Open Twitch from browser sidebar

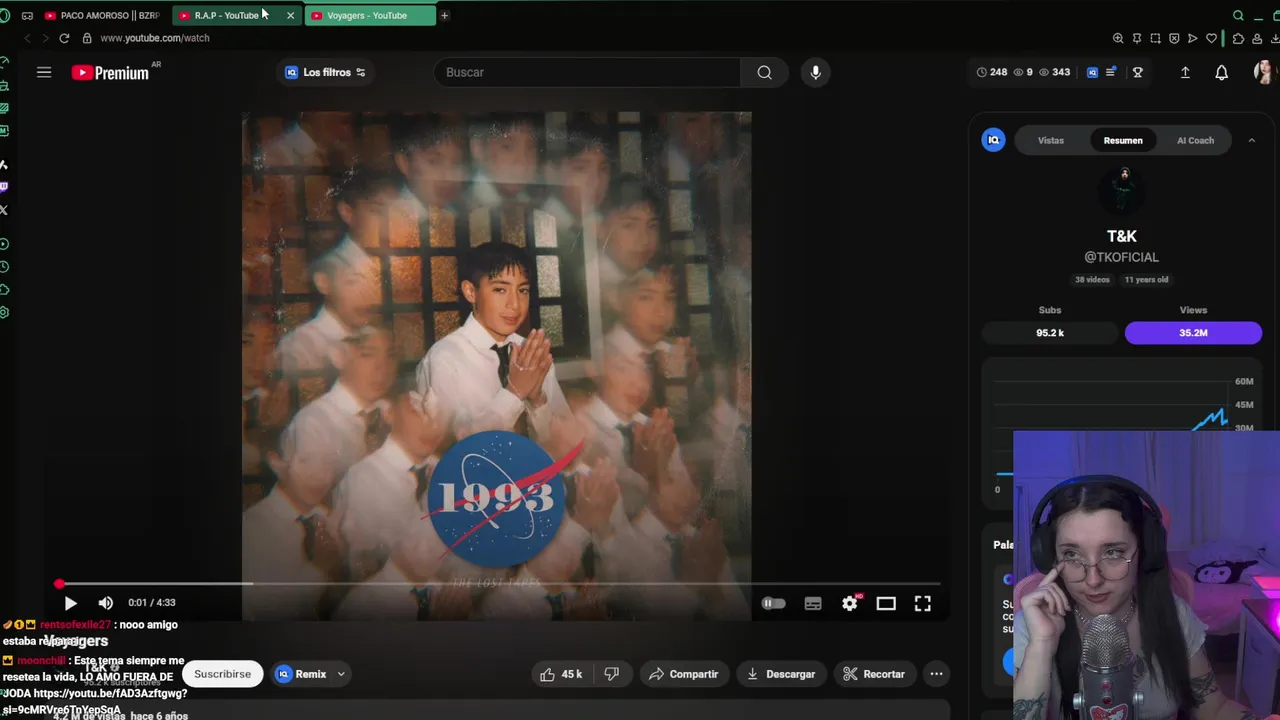pos(4,186)
